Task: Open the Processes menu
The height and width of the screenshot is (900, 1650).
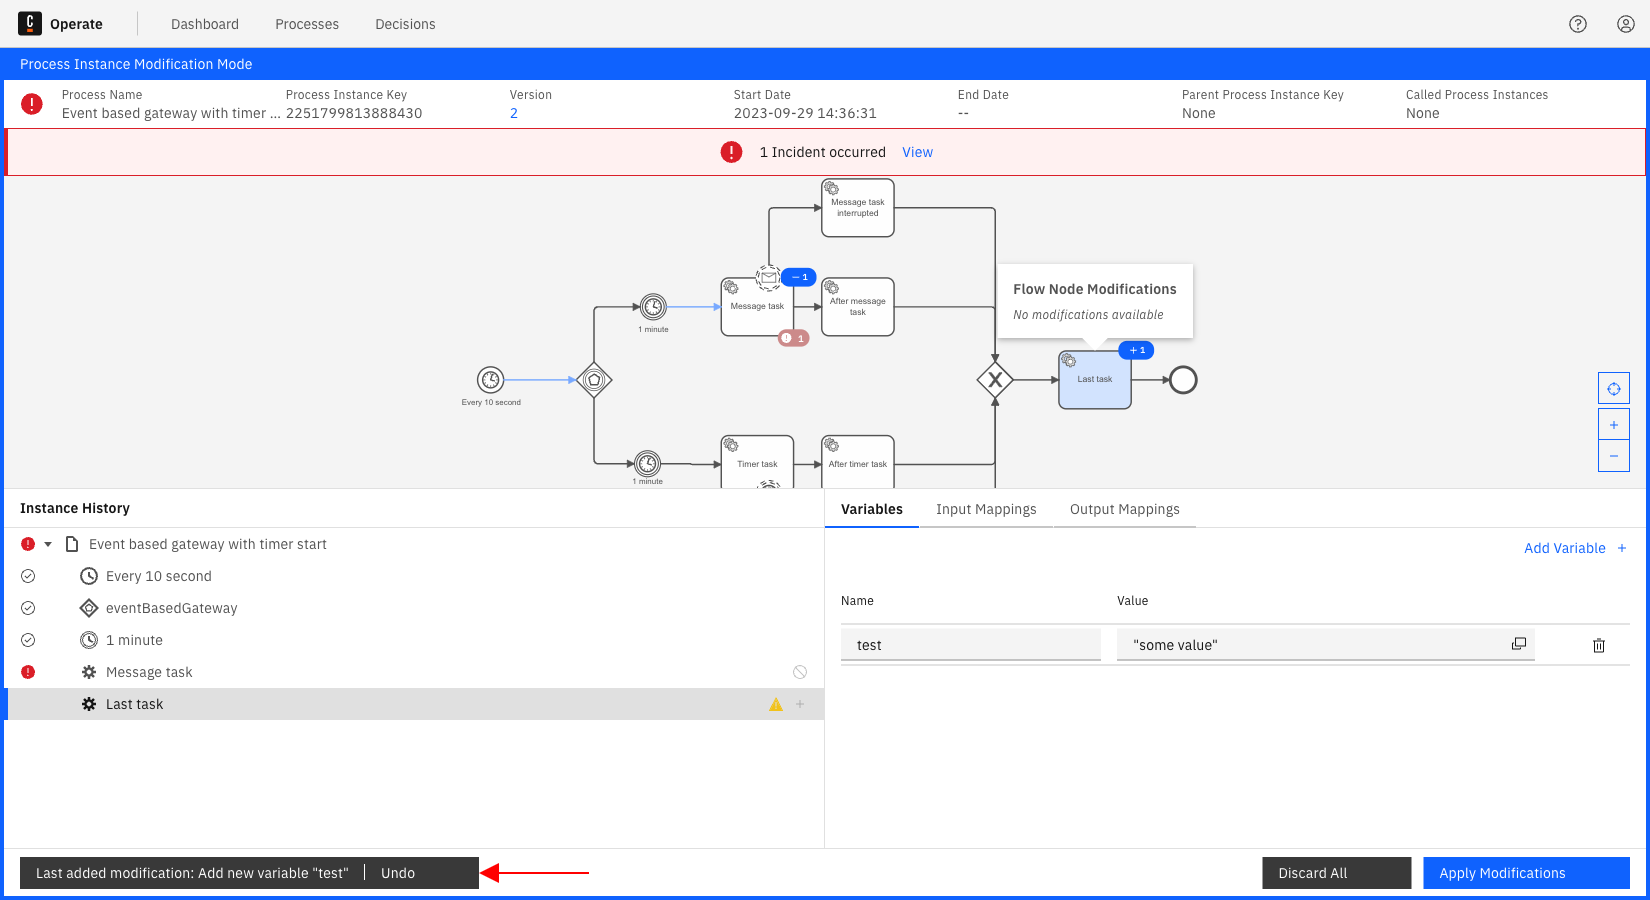Action: [307, 24]
